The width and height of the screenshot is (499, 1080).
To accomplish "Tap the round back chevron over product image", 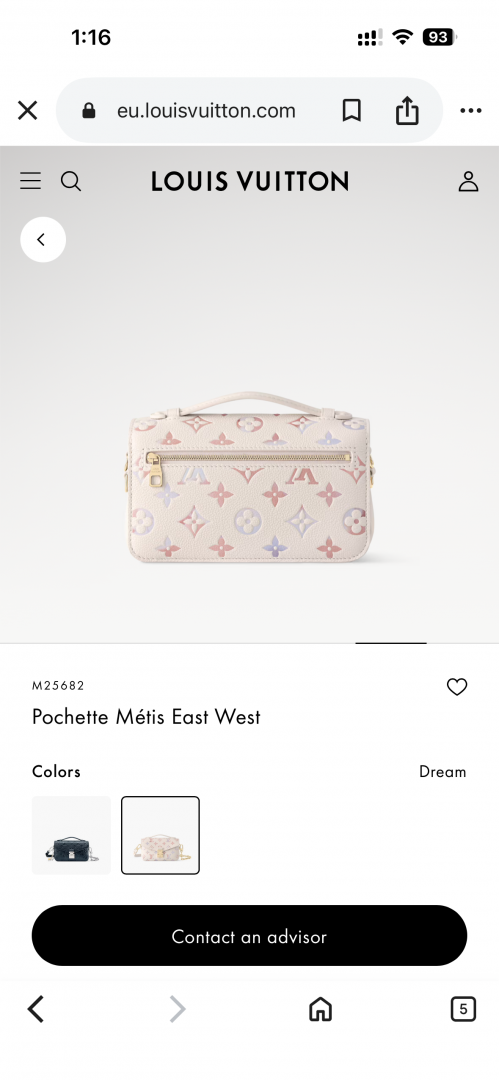I will pyautogui.click(x=43, y=240).
